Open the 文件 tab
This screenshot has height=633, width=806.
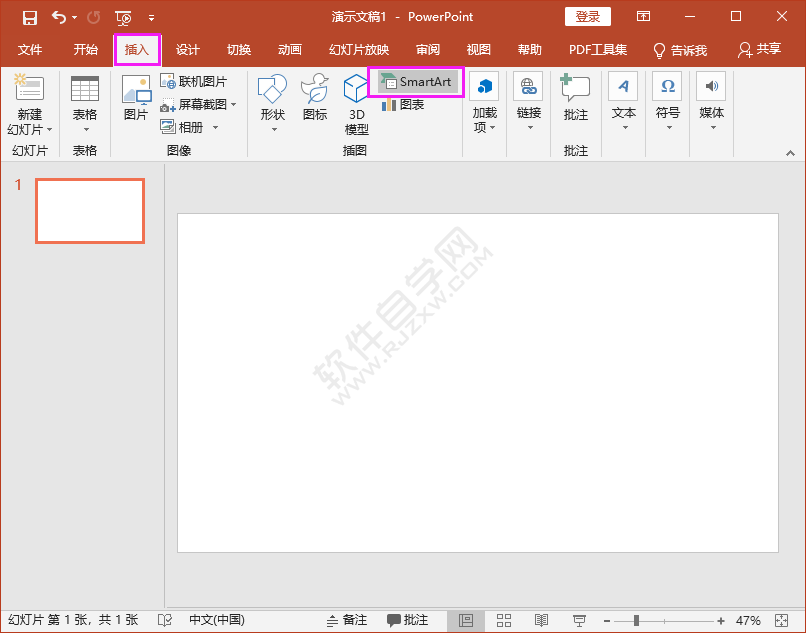point(30,50)
